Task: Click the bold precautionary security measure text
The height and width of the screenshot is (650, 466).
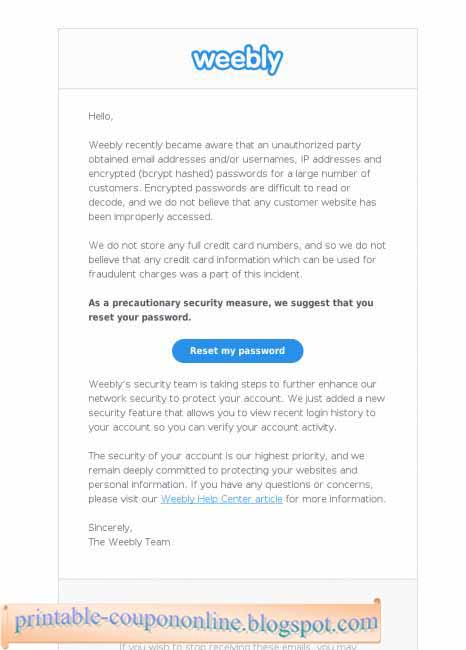Action: tap(231, 310)
